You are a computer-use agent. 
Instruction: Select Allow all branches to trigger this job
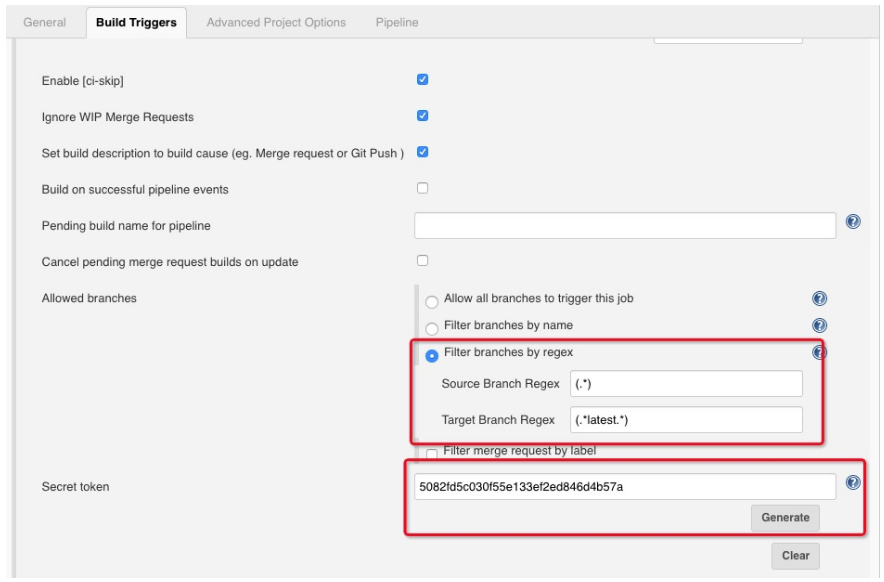click(432, 302)
